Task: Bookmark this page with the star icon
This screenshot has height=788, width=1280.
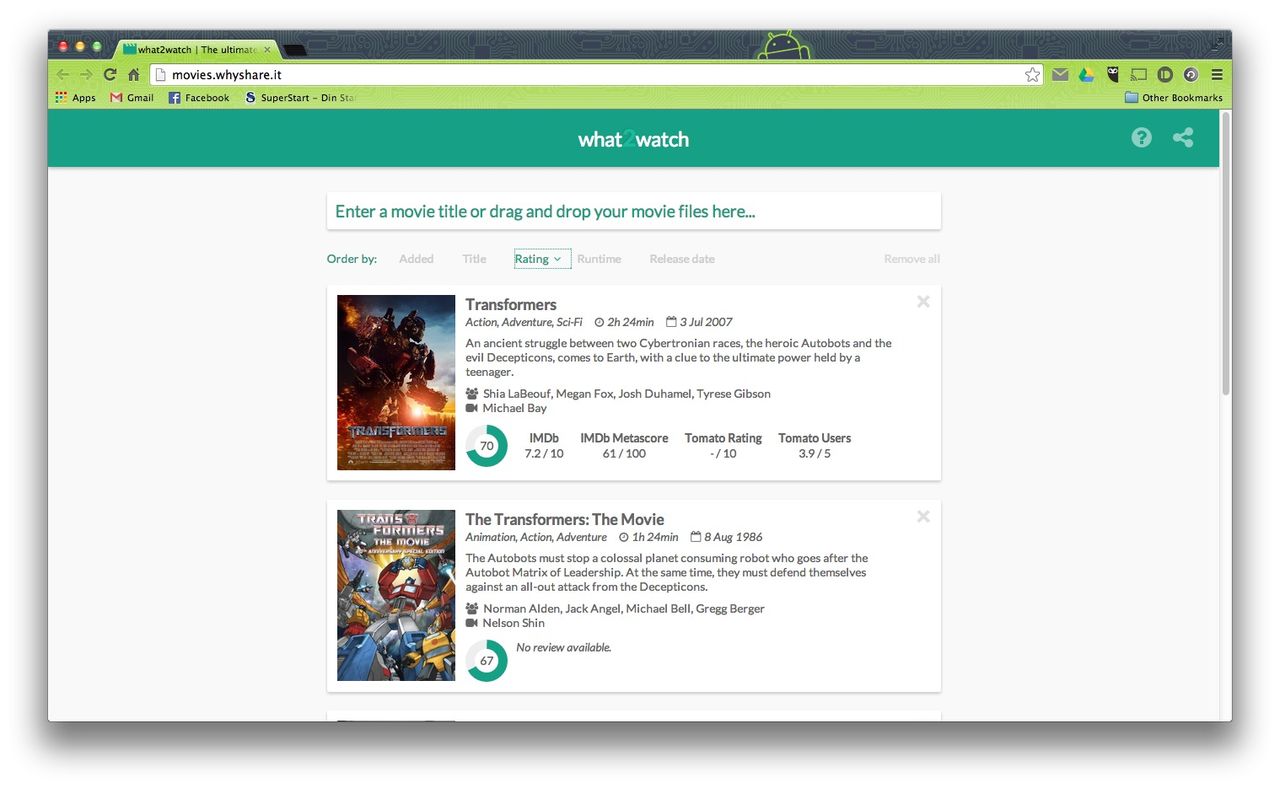Action: click(x=1032, y=74)
